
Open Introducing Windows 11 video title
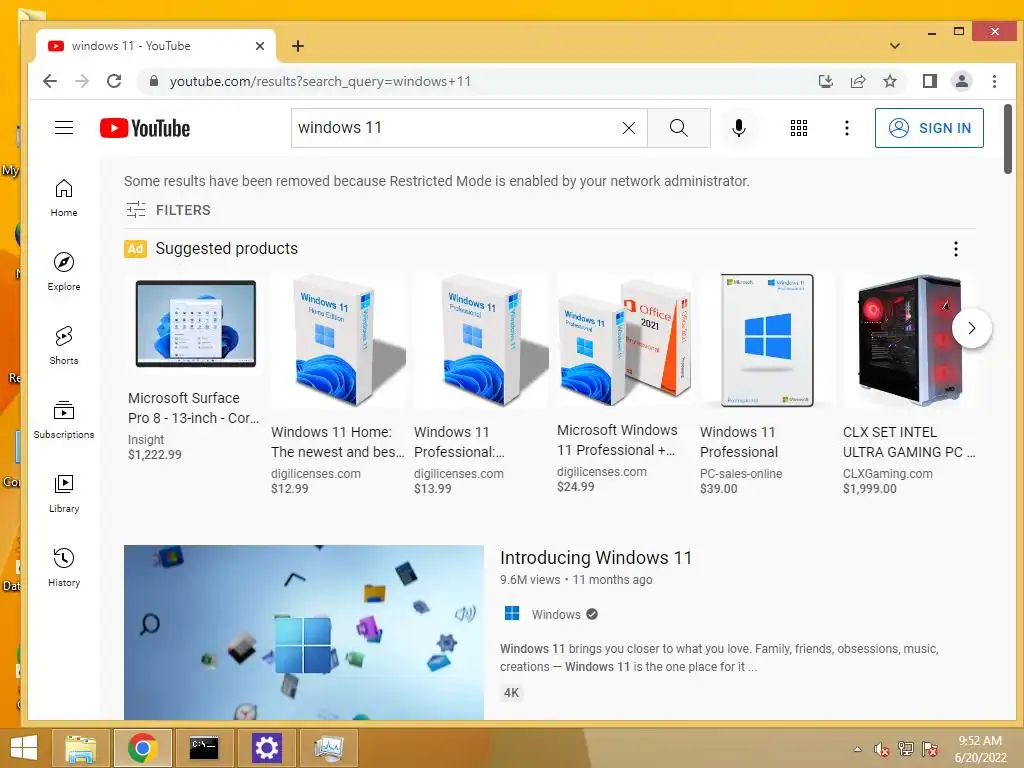[596, 558]
